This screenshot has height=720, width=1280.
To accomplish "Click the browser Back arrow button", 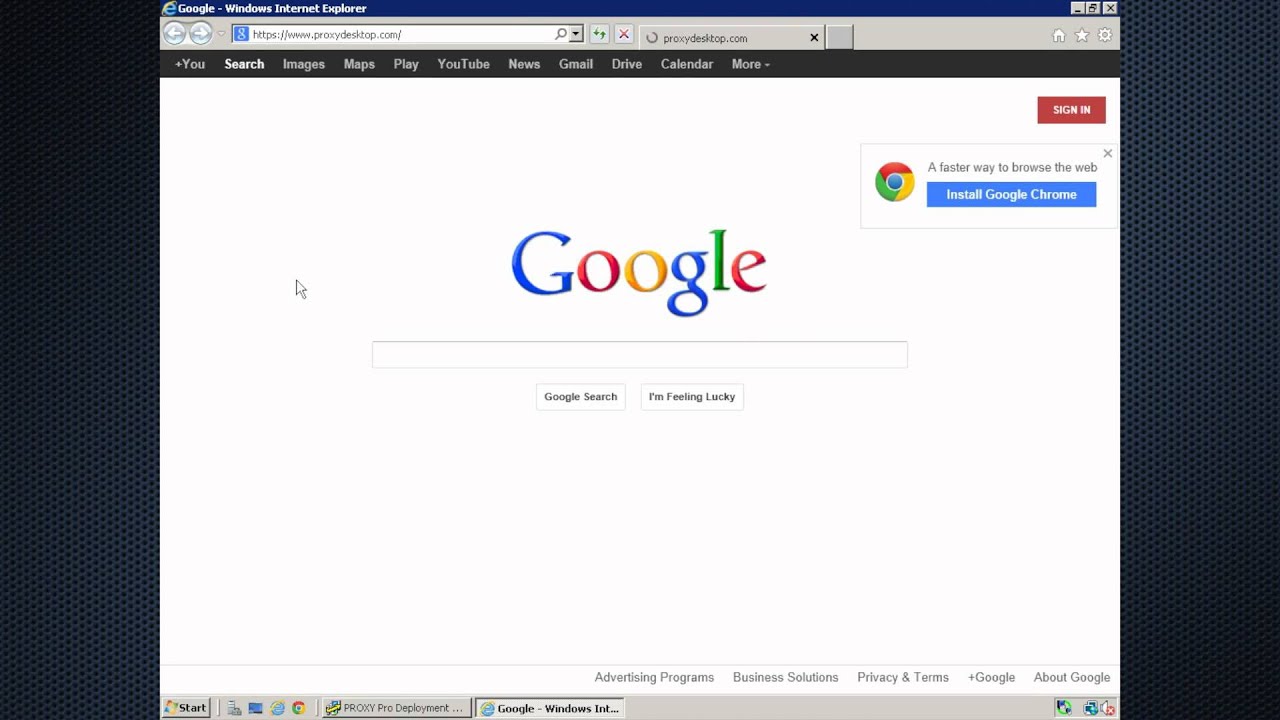I will pyautogui.click(x=175, y=34).
